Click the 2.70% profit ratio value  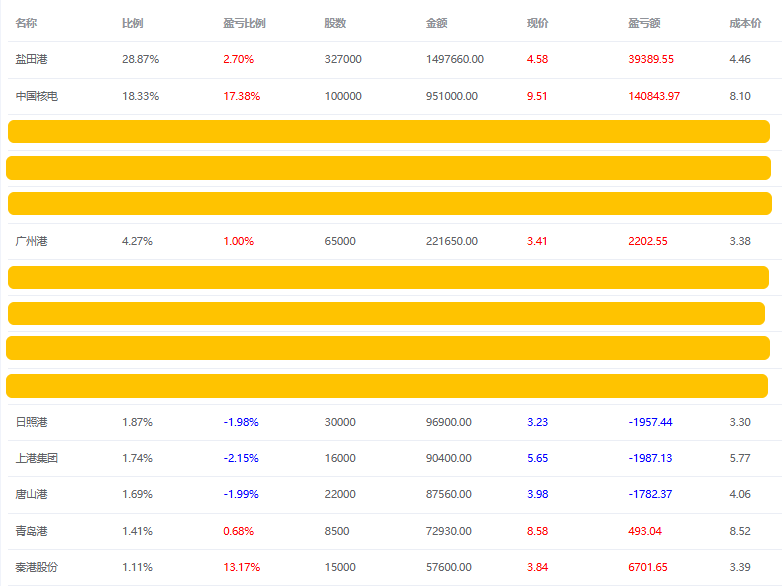tap(239, 59)
